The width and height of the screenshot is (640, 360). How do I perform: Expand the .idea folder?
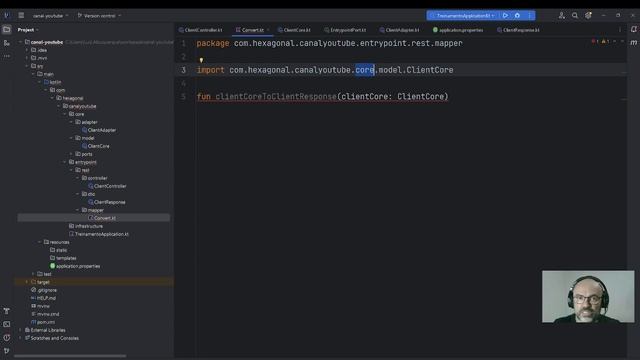point(27,50)
